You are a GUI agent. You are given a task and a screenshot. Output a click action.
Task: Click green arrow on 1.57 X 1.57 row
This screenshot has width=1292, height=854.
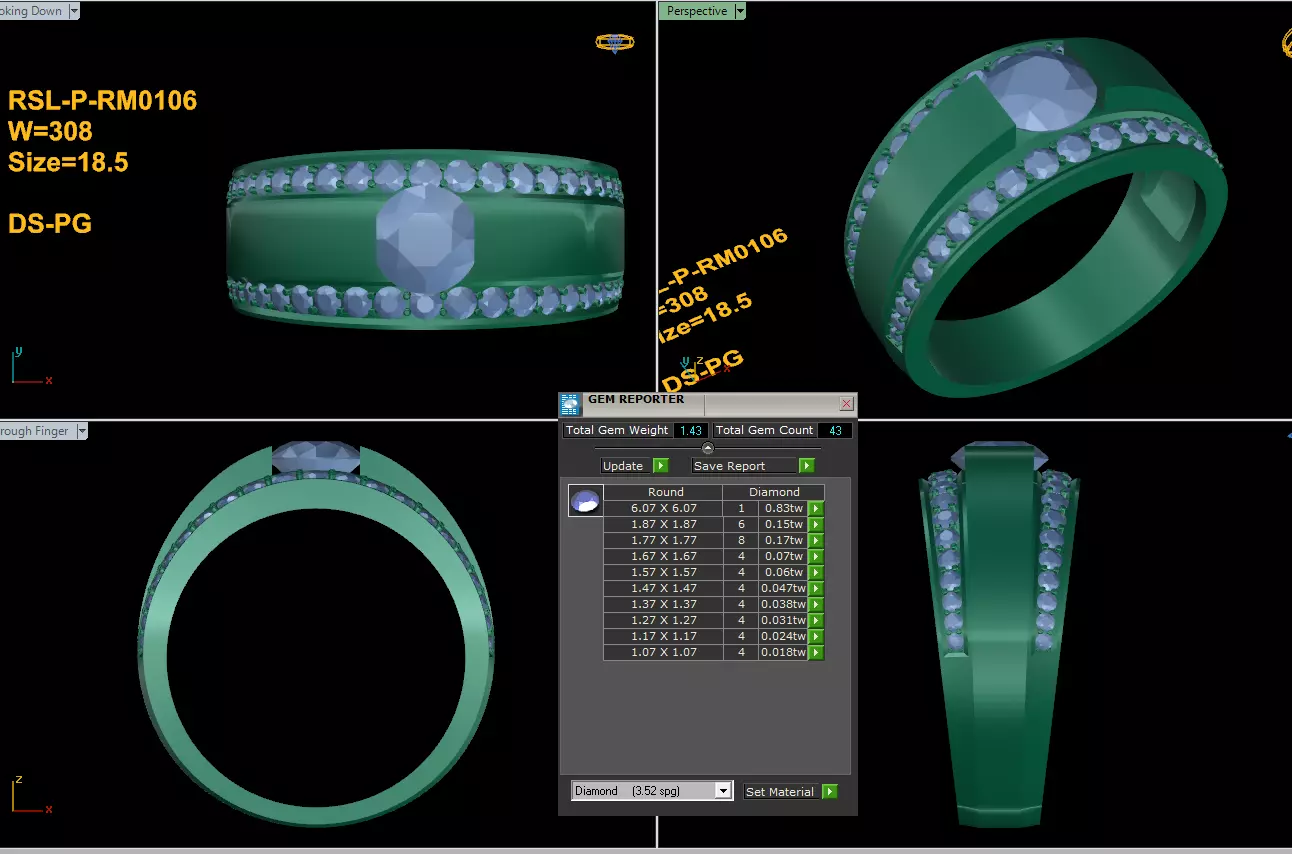tap(816, 572)
